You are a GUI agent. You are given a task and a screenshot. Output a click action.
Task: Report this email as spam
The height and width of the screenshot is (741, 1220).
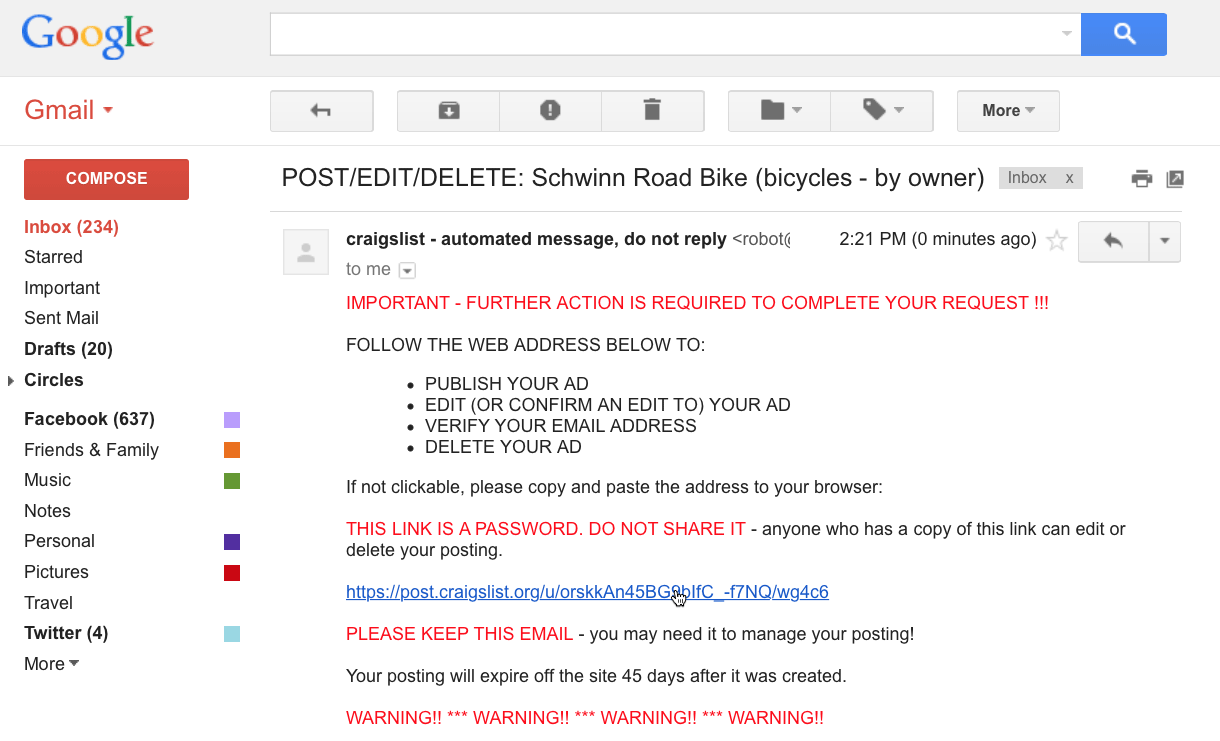550,110
